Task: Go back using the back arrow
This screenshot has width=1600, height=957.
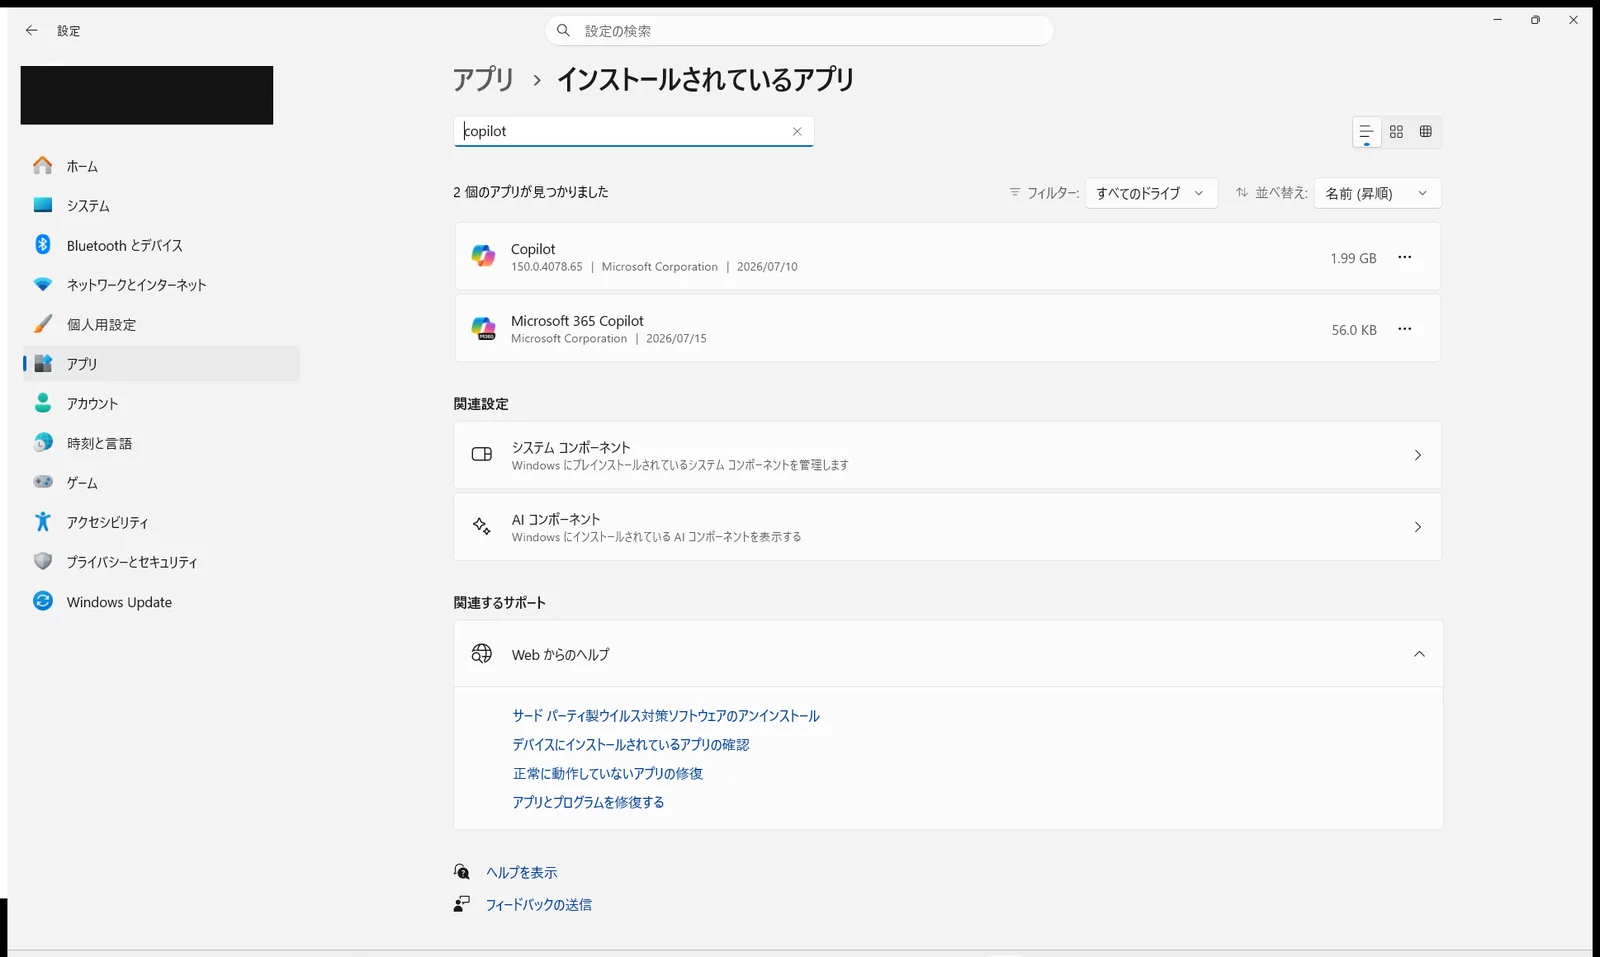Action: [x=31, y=31]
